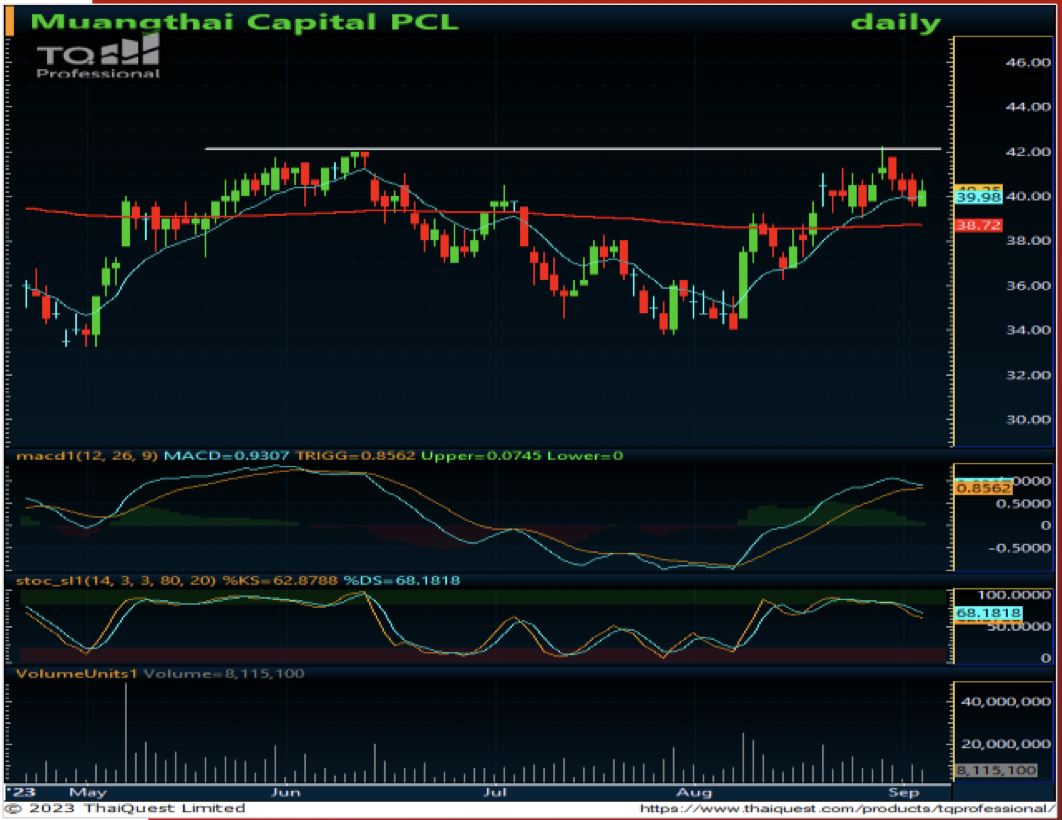Click the Jul label on time axis
Screen dimensions: 1062x820
[495, 792]
